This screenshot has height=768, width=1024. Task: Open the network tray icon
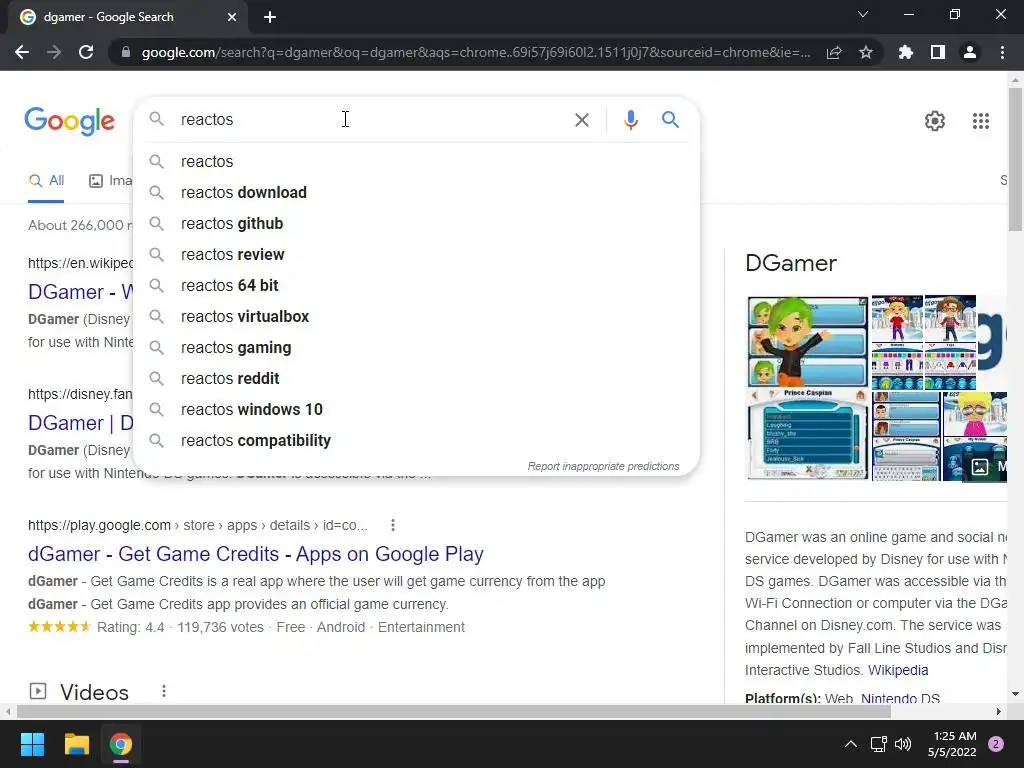tap(878, 744)
